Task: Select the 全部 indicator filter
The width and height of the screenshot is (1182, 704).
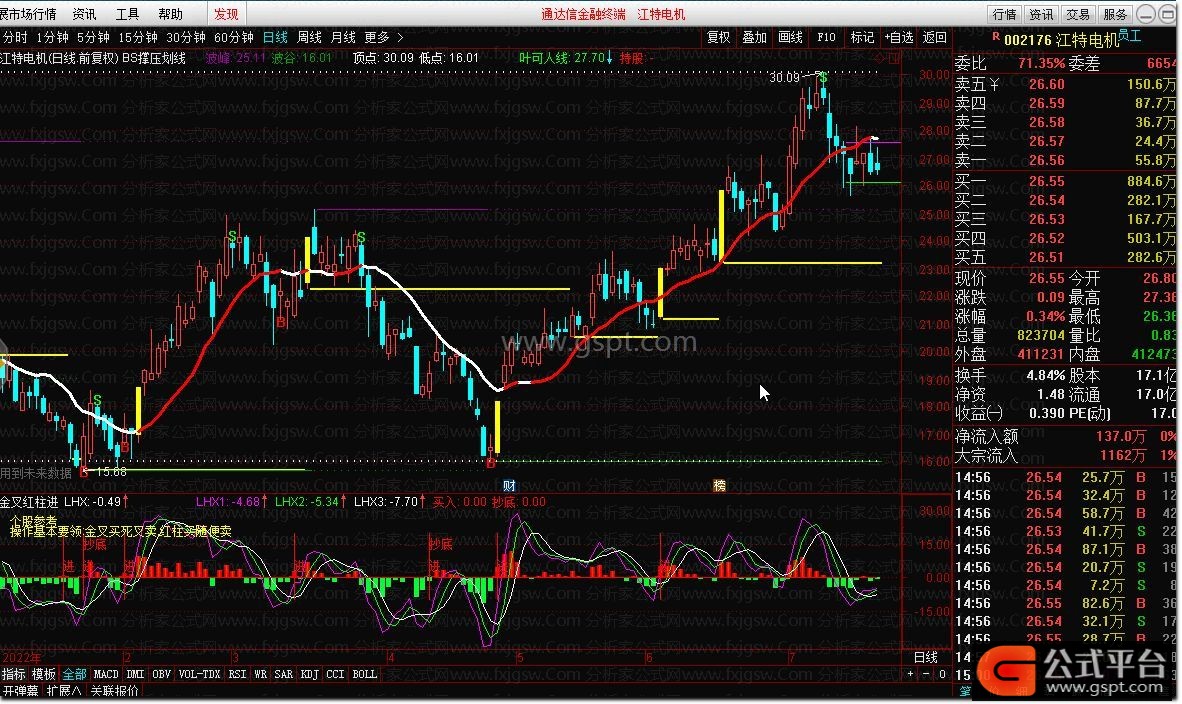Action: click(74, 674)
